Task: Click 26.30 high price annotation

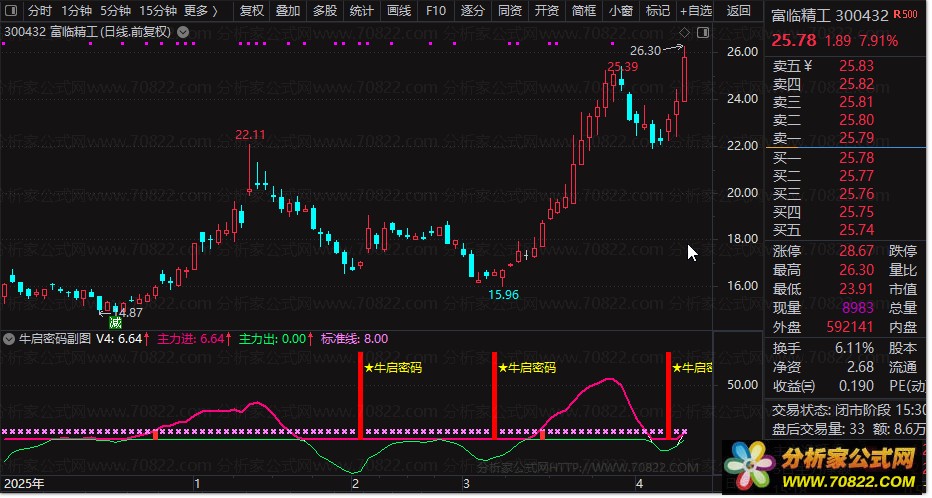Action: coord(646,51)
